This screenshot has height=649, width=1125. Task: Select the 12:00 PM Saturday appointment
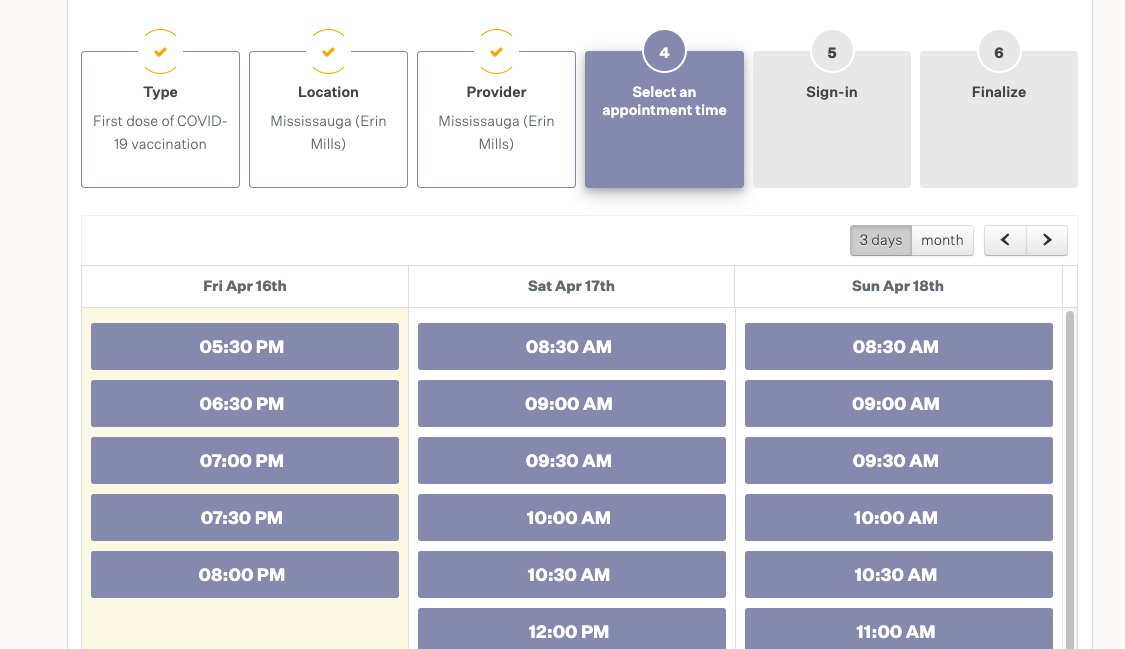click(569, 631)
